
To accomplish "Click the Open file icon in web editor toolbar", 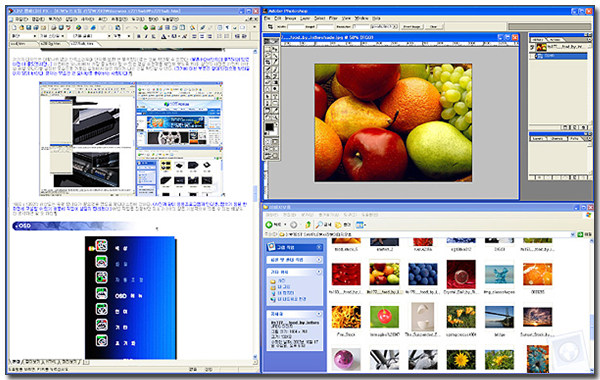I will pos(22,28).
